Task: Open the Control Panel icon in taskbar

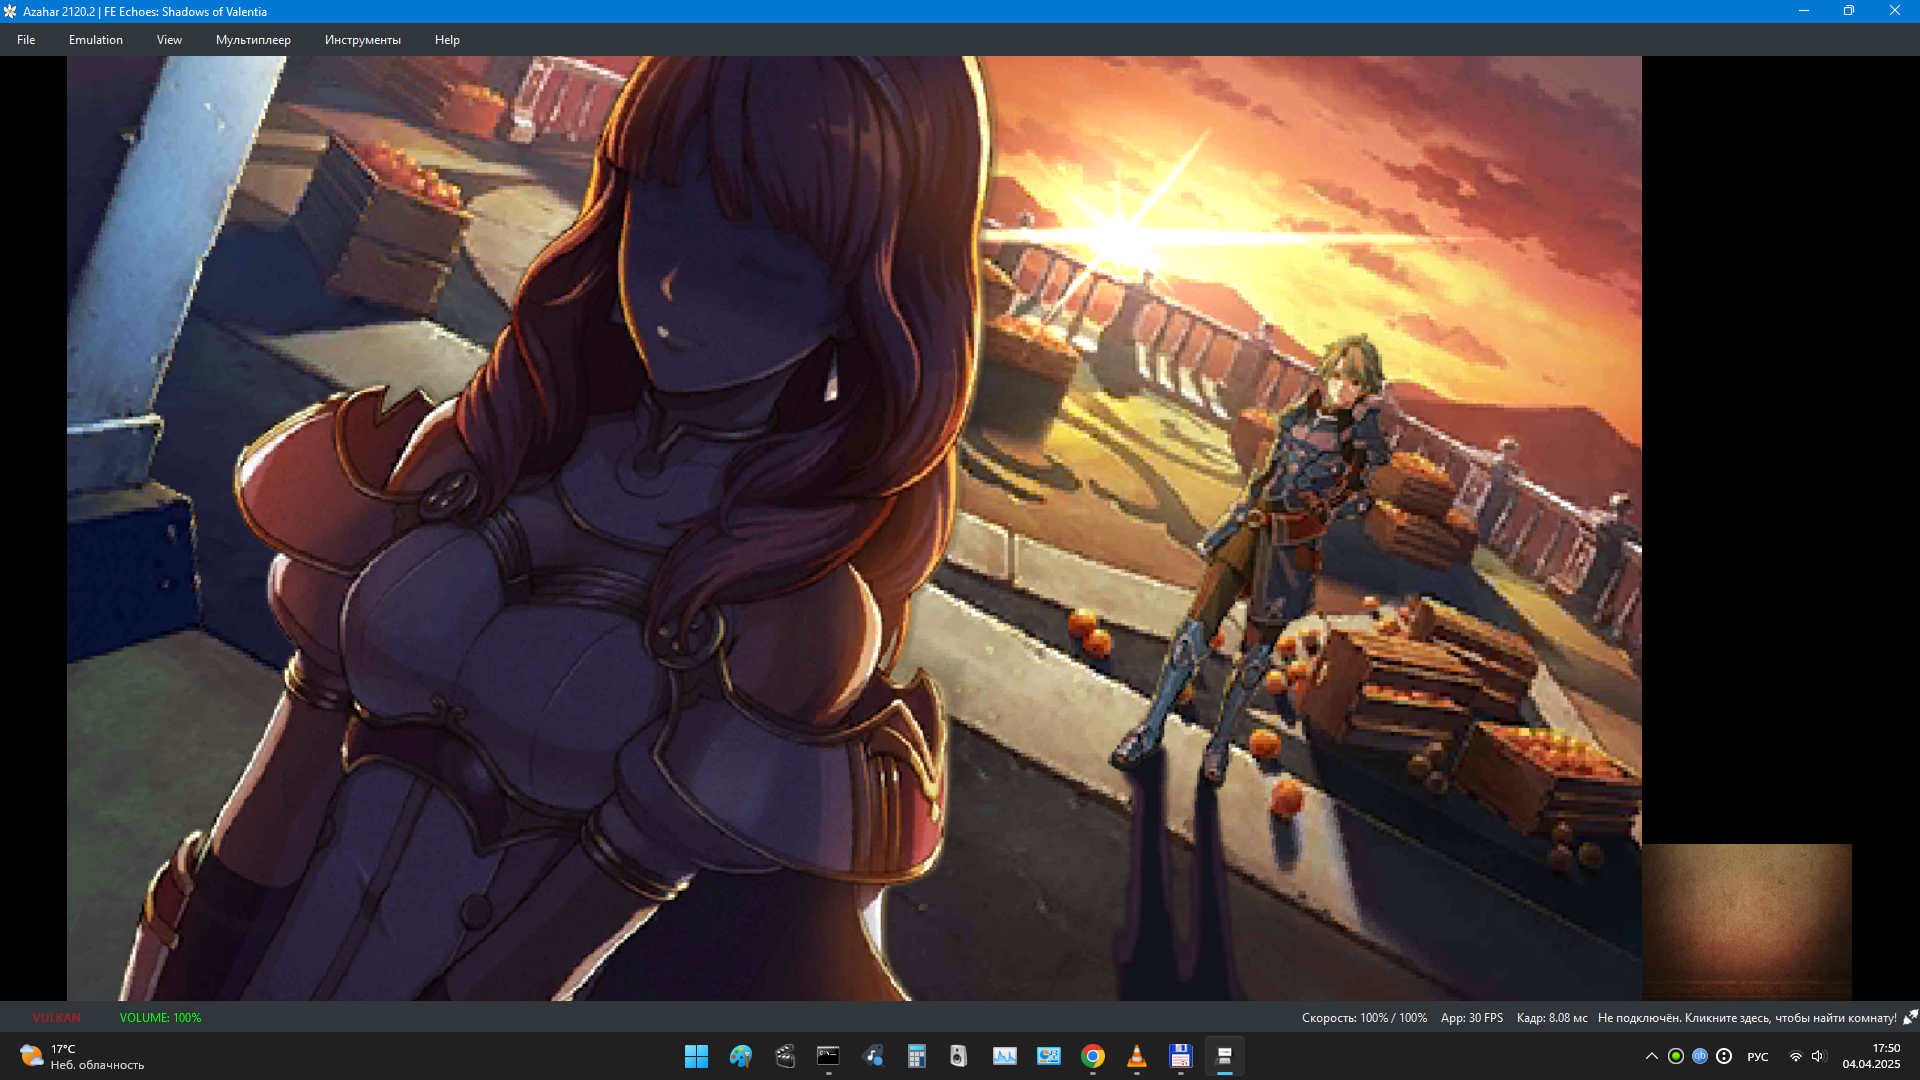Action: point(1048,1056)
